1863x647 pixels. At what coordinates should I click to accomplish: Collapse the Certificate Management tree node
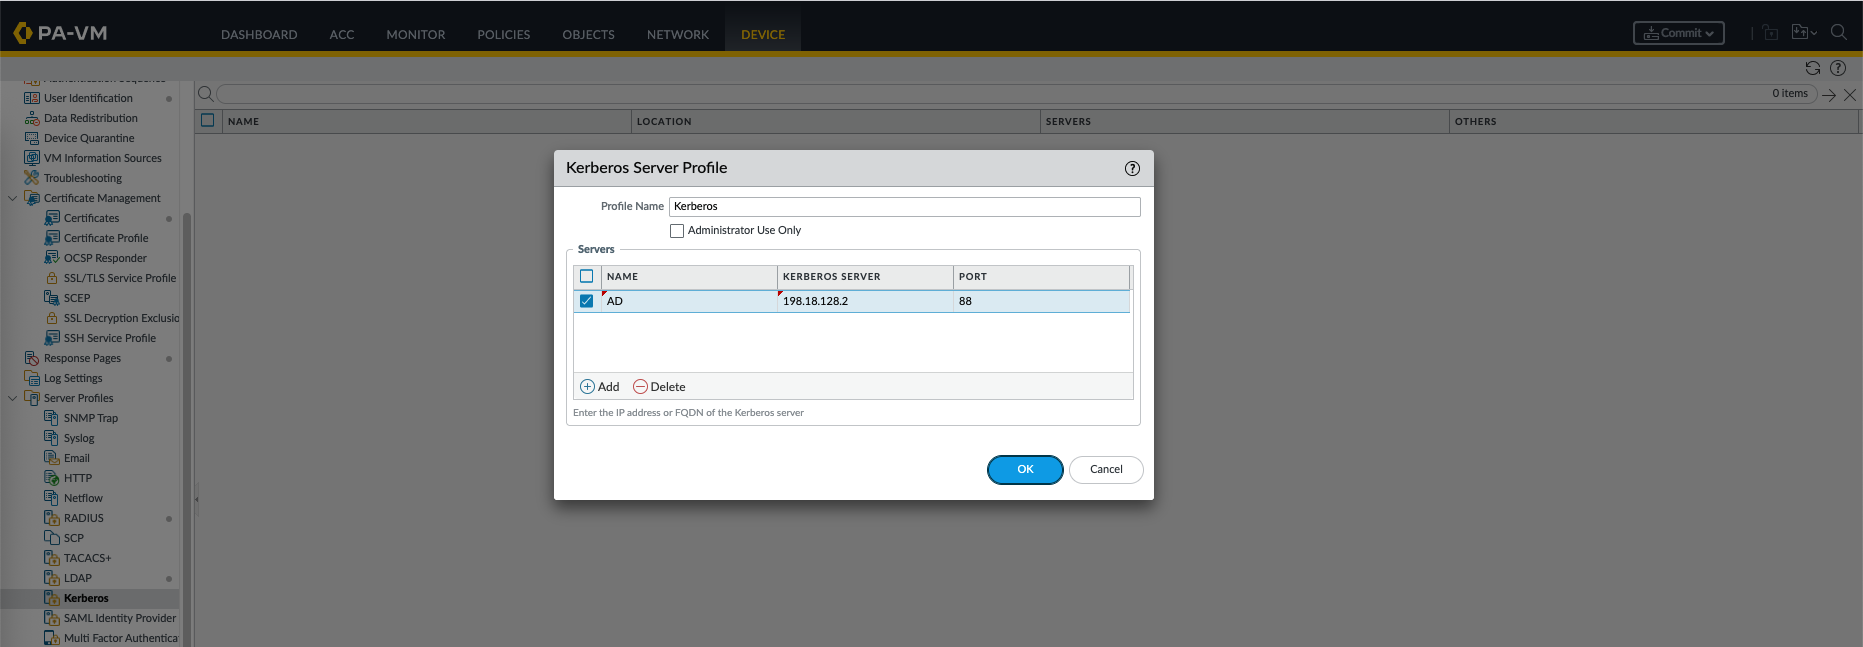tap(12, 198)
